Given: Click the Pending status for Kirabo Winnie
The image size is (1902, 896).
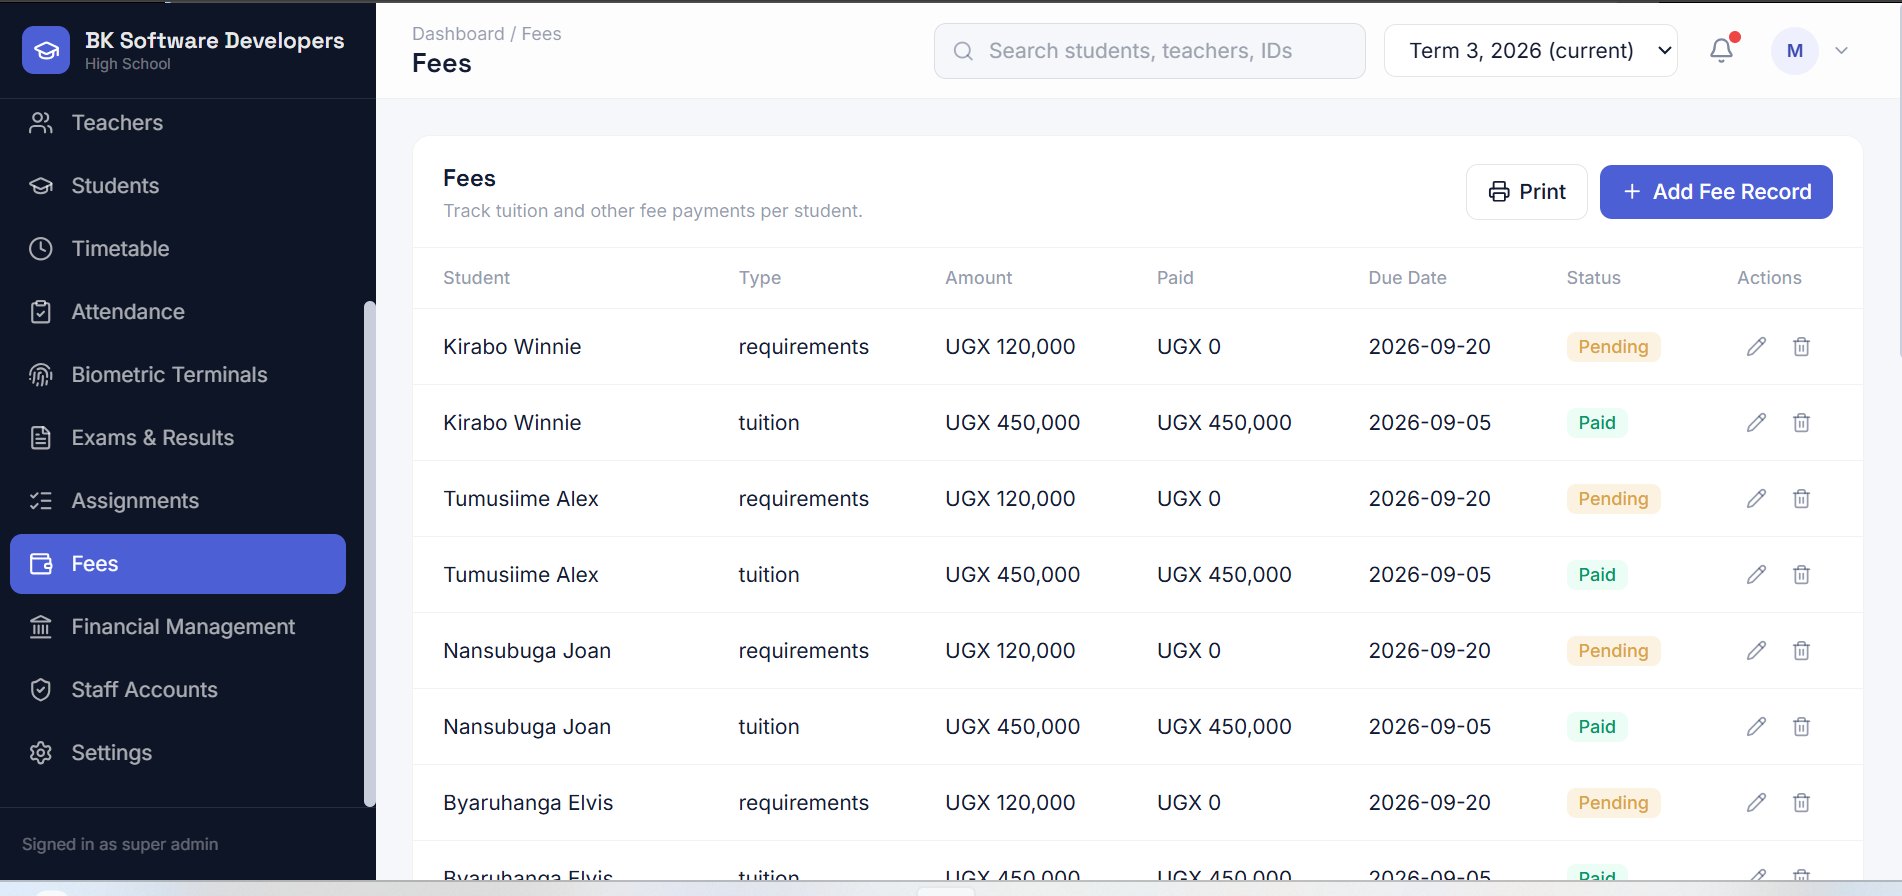Looking at the screenshot, I should pos(1613,347).
